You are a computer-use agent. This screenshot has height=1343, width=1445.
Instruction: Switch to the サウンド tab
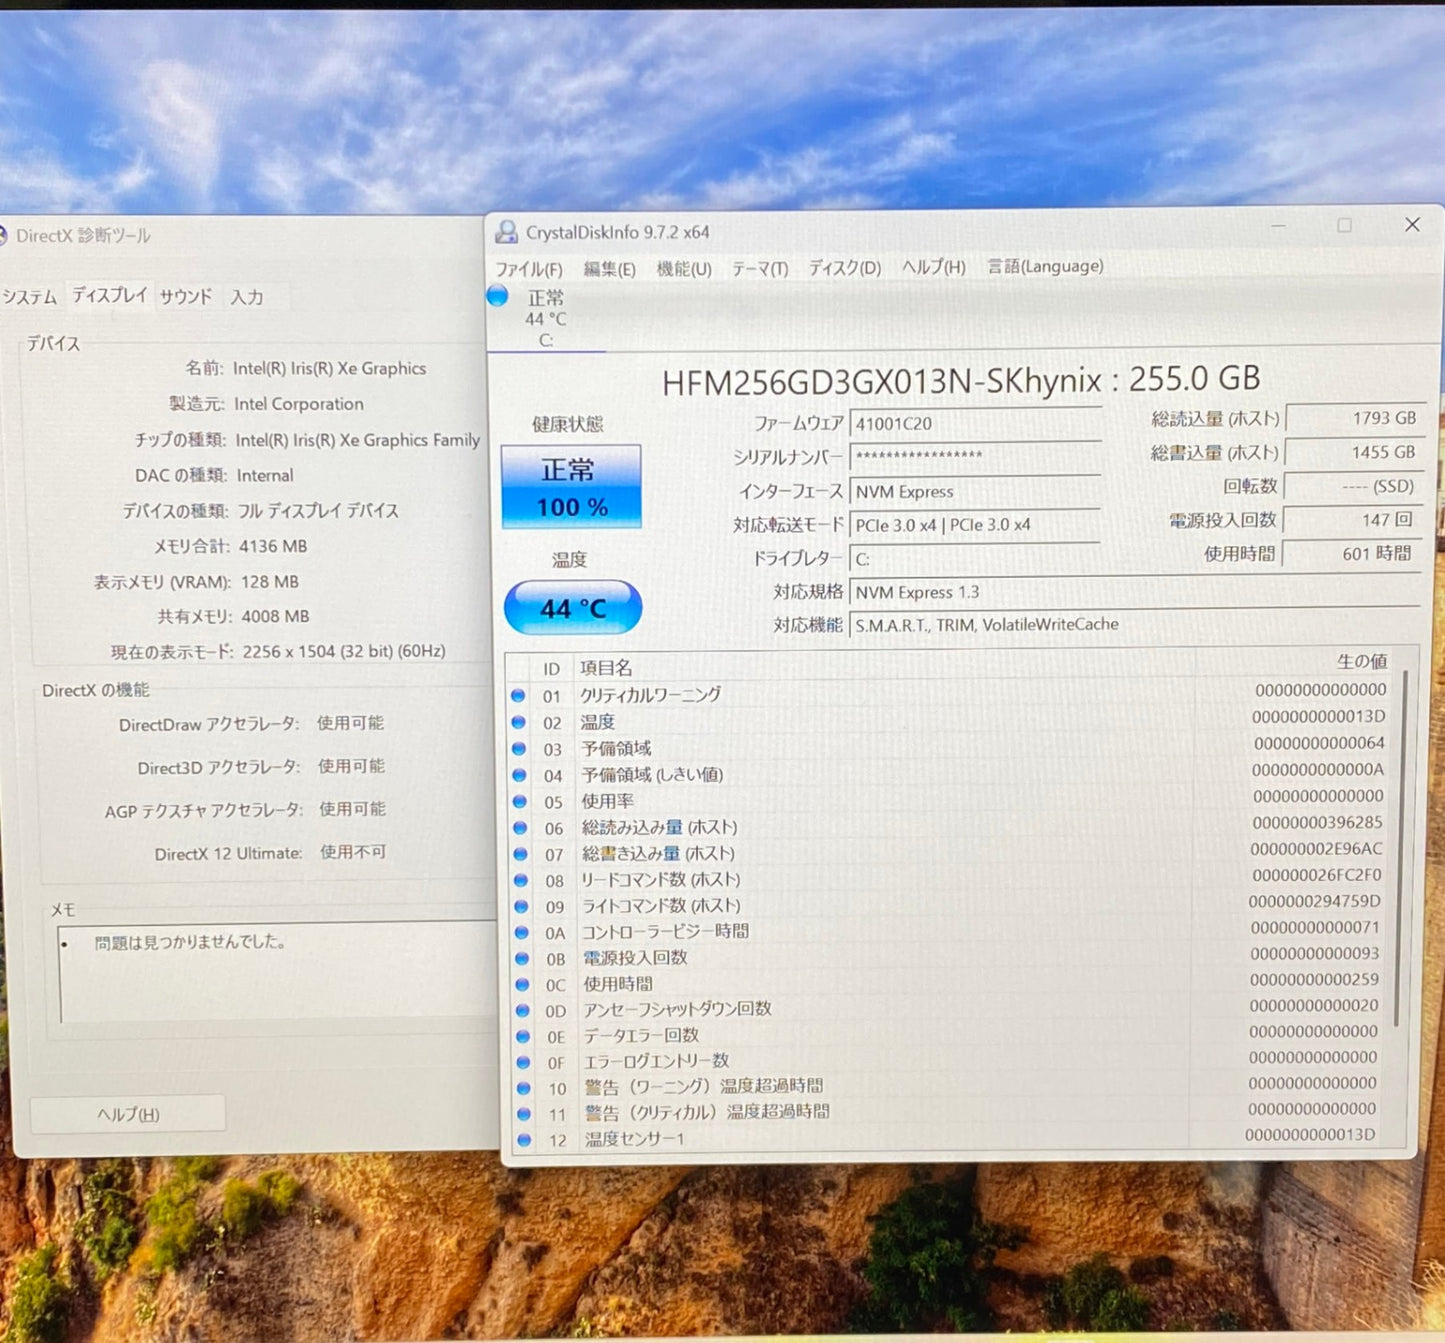point(186,296)
